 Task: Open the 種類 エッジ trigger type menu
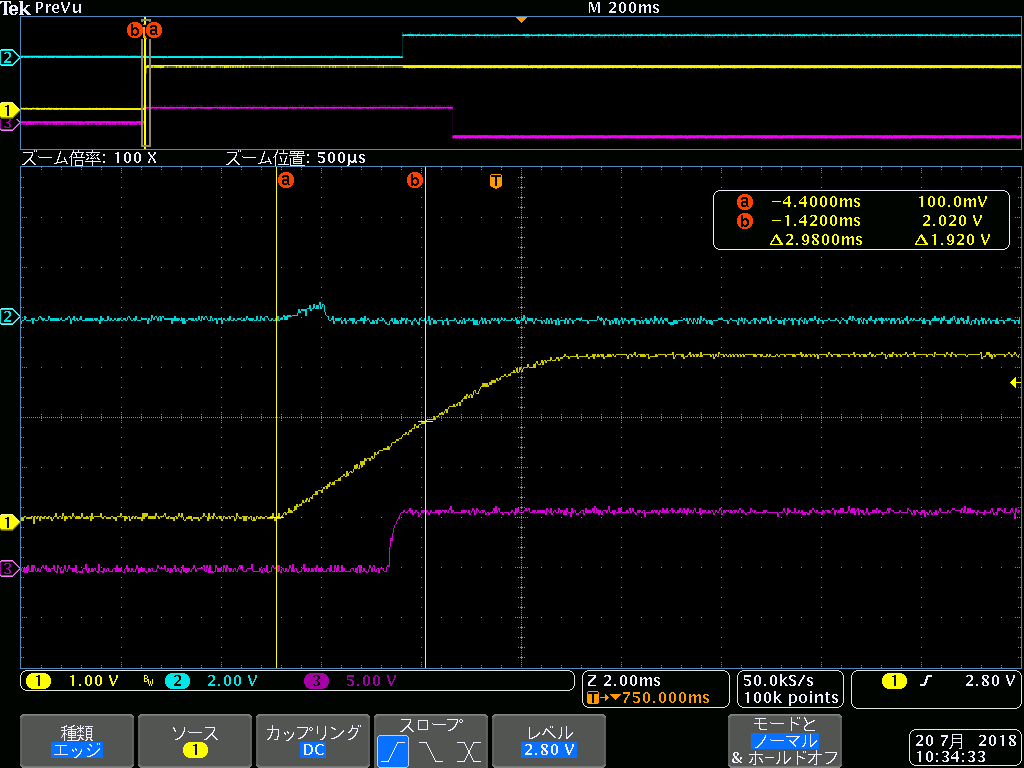(77, 741)
